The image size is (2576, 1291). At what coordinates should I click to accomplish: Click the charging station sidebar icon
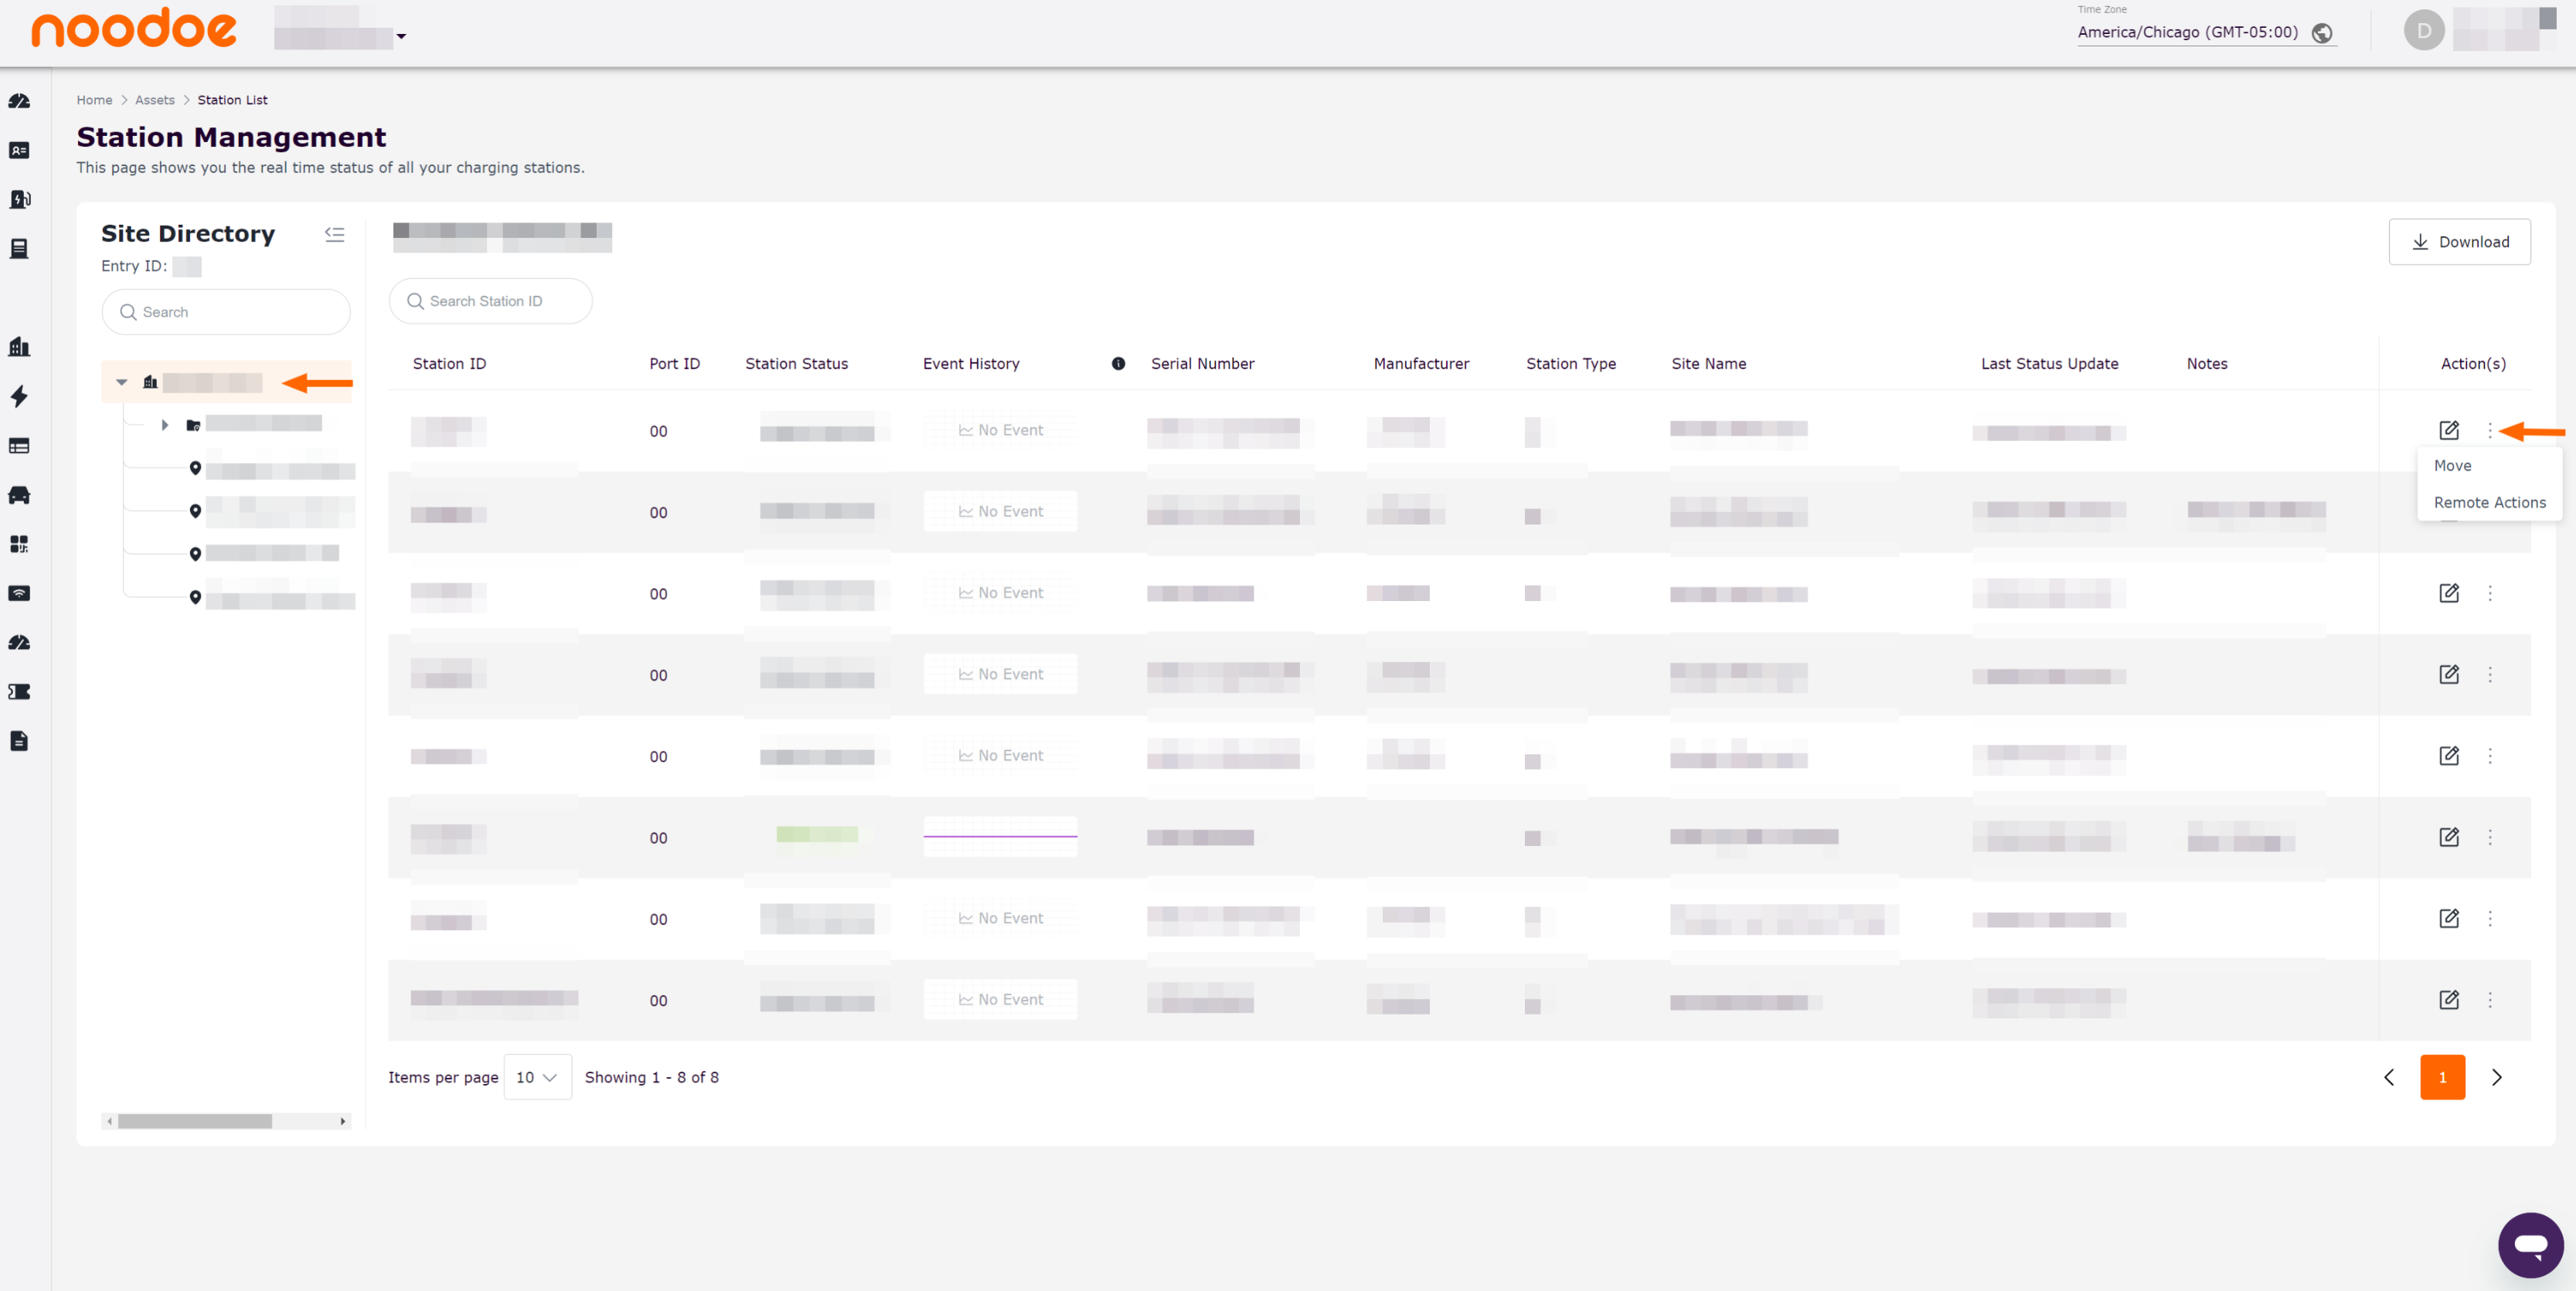tap(19, 199)
